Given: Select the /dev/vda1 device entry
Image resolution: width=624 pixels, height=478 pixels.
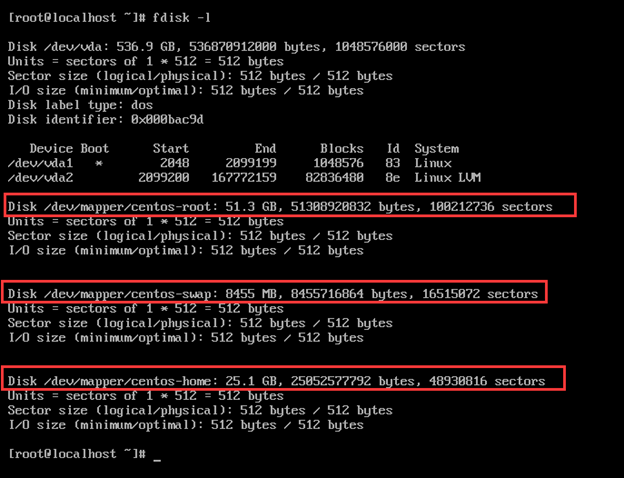Looking at the screenshot, I should click(40, 163).
